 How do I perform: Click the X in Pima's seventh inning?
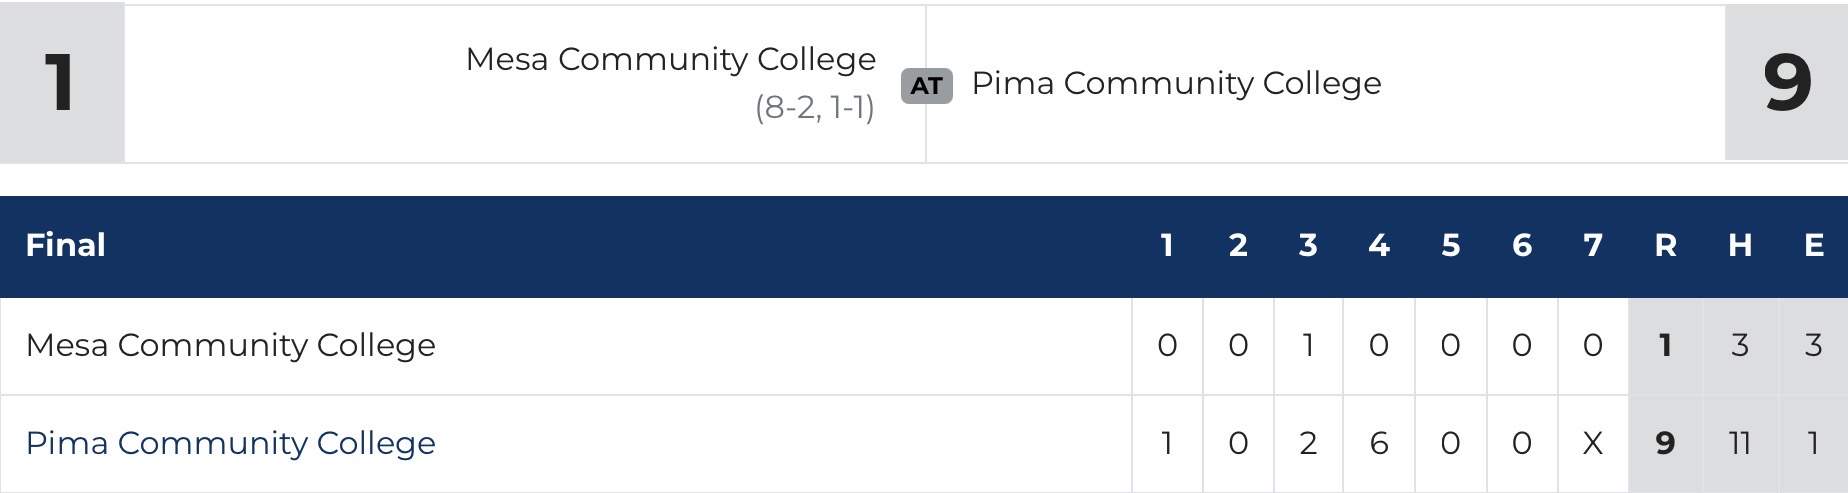pyautogui.click(x=1593, y=443)
